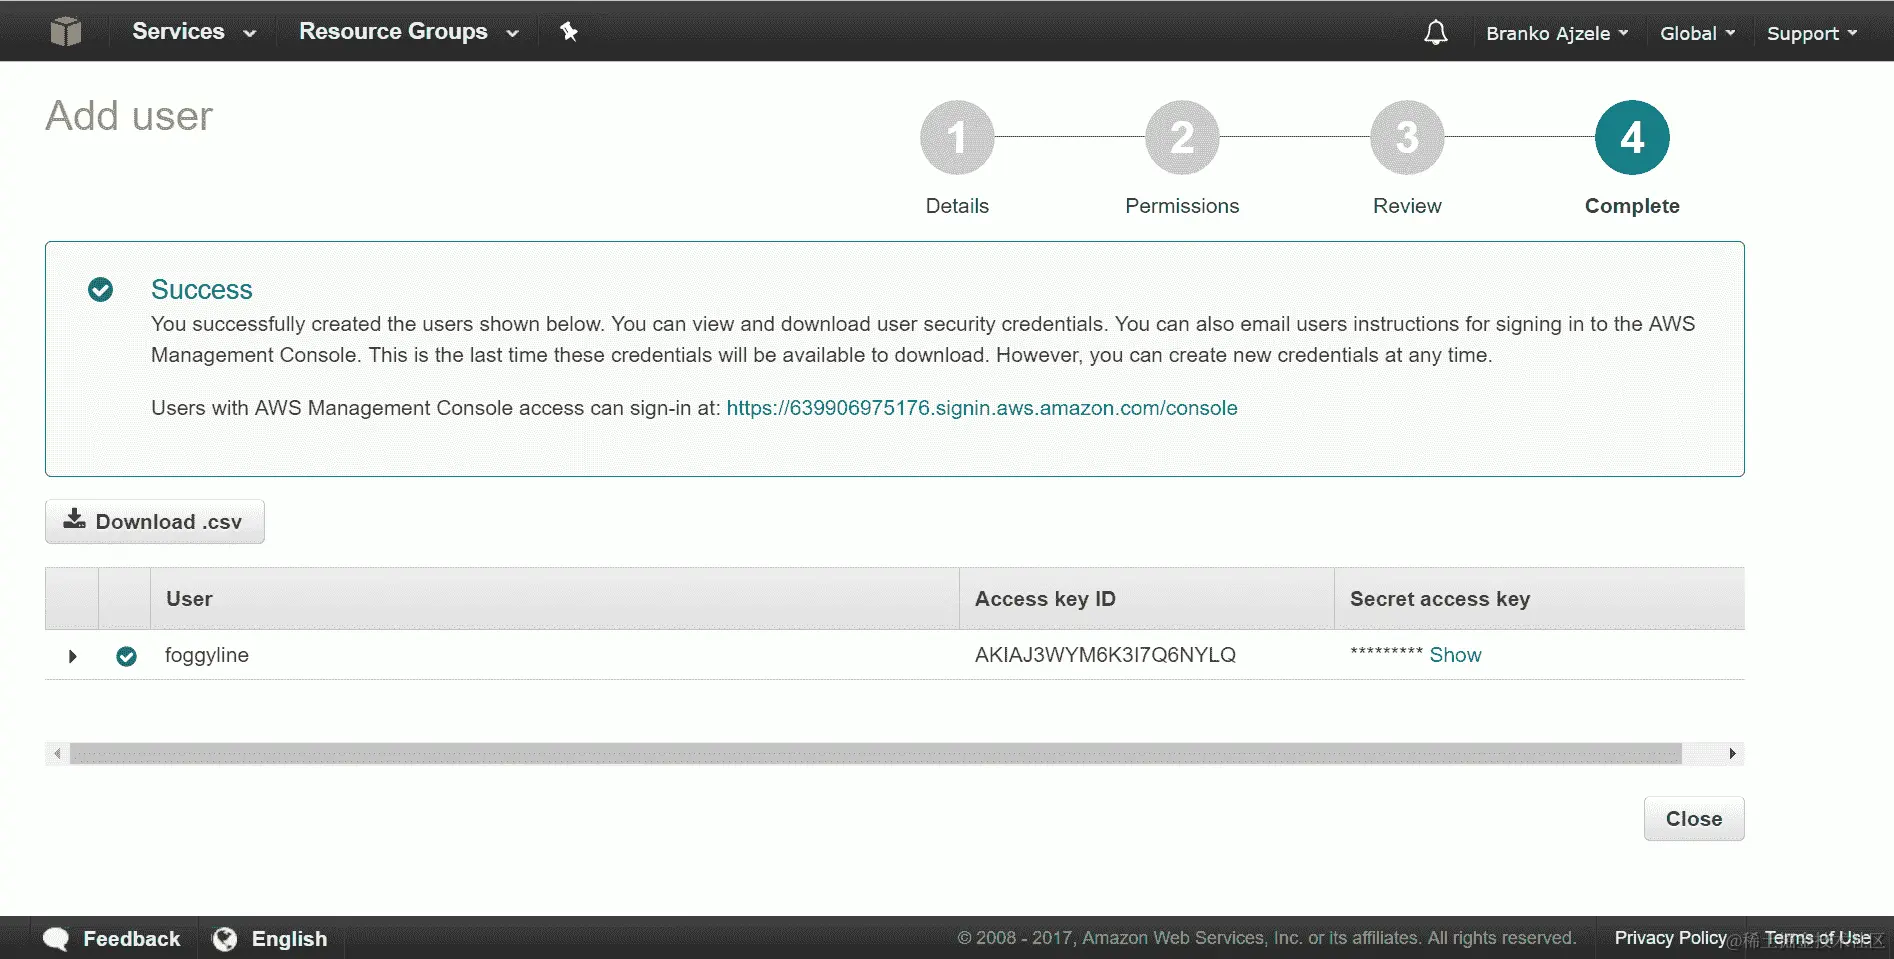Open the Support menu
1894x959 pixels.
(x=1812, y=33)
